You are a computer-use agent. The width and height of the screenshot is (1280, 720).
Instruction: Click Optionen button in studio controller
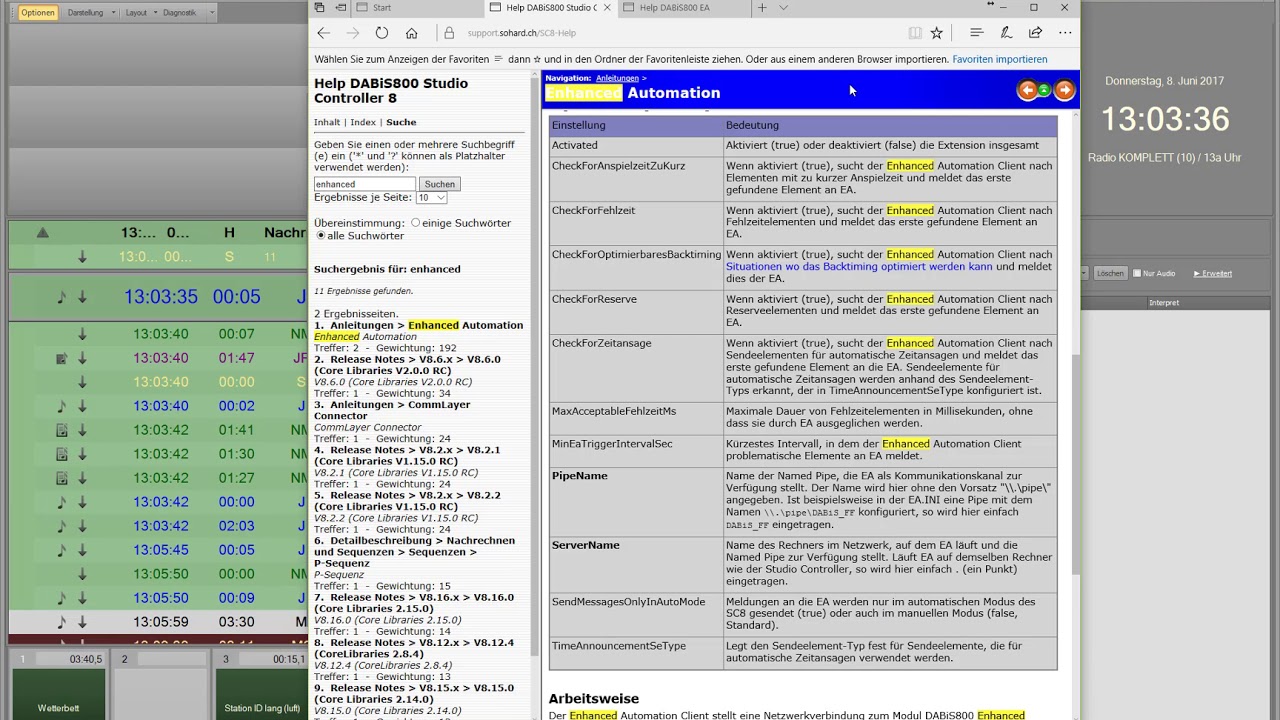(37, 13)
